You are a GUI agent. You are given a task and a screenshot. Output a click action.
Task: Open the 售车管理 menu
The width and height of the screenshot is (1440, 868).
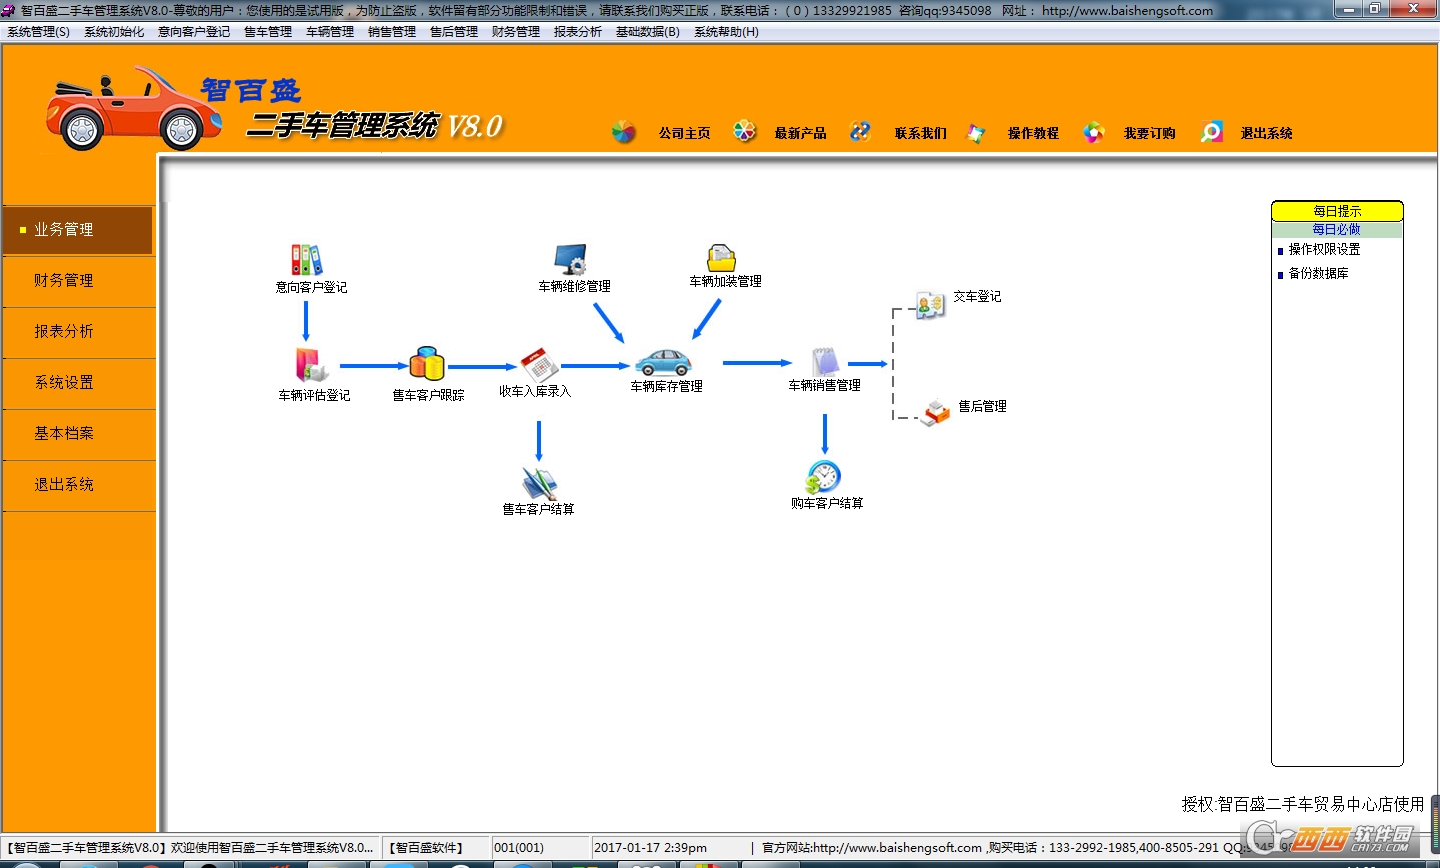(x=268, y=32)
